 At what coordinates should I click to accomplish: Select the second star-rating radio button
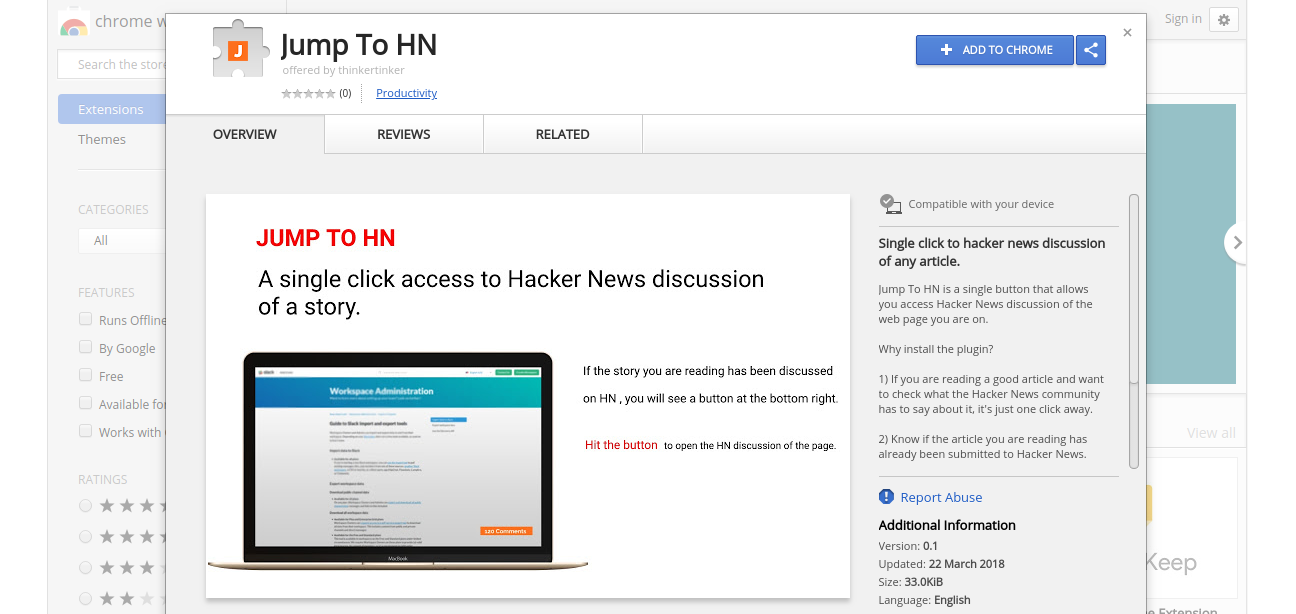(x=86, y=537)
